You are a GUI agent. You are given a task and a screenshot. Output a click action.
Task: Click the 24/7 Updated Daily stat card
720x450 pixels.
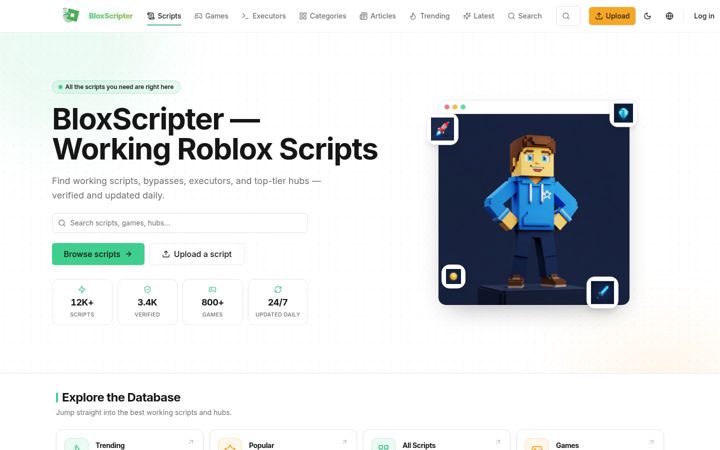(278, 302)
